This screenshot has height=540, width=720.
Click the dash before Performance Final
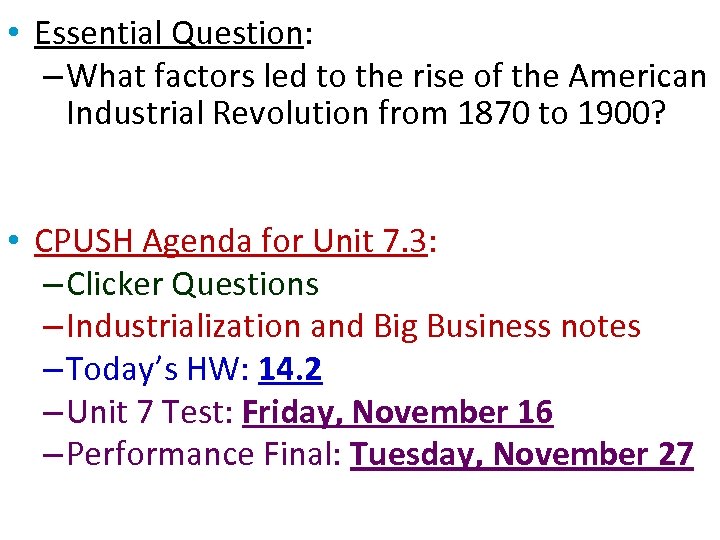click(54, 455)
